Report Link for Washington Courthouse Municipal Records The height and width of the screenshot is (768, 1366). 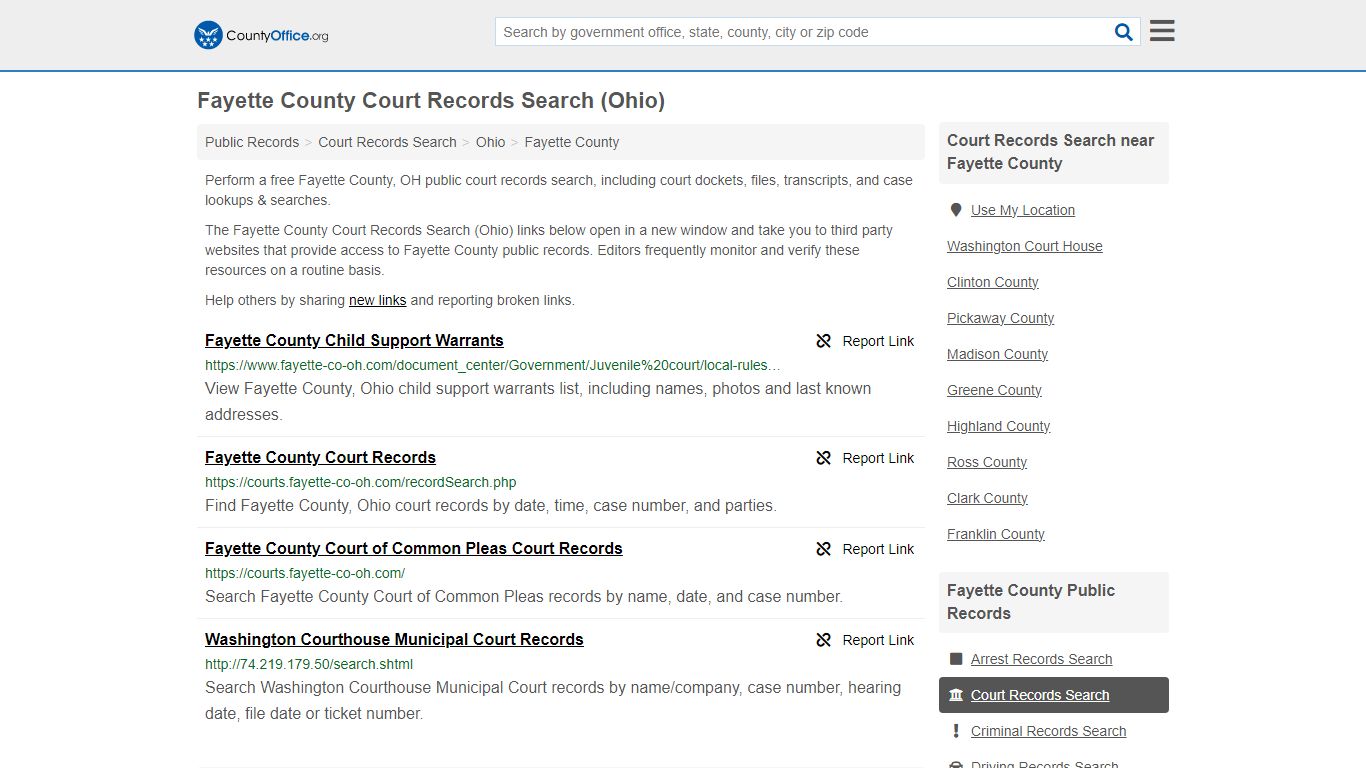(x=878, y=640)
